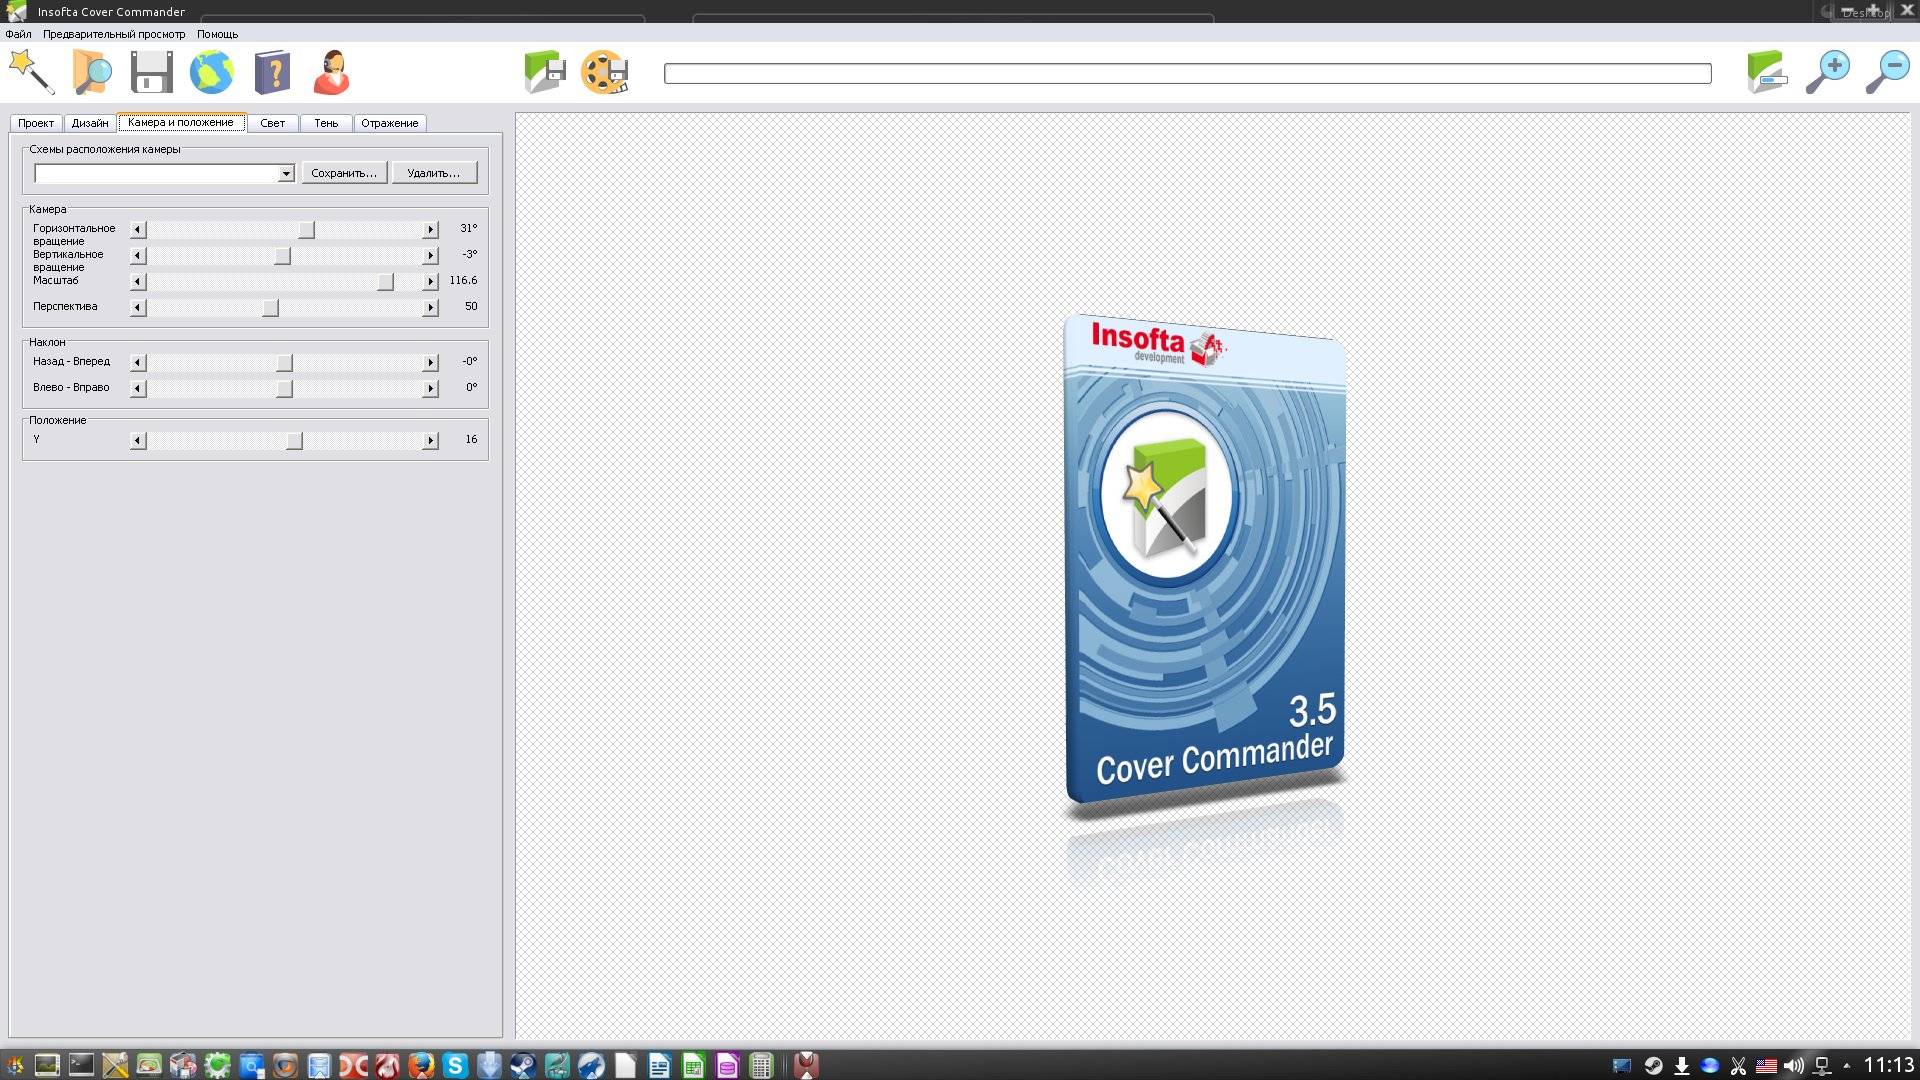This screenshot has height=1080, width=1920.
Task: Zoom in with the plus magnifier
Action: coord(1827,72)
